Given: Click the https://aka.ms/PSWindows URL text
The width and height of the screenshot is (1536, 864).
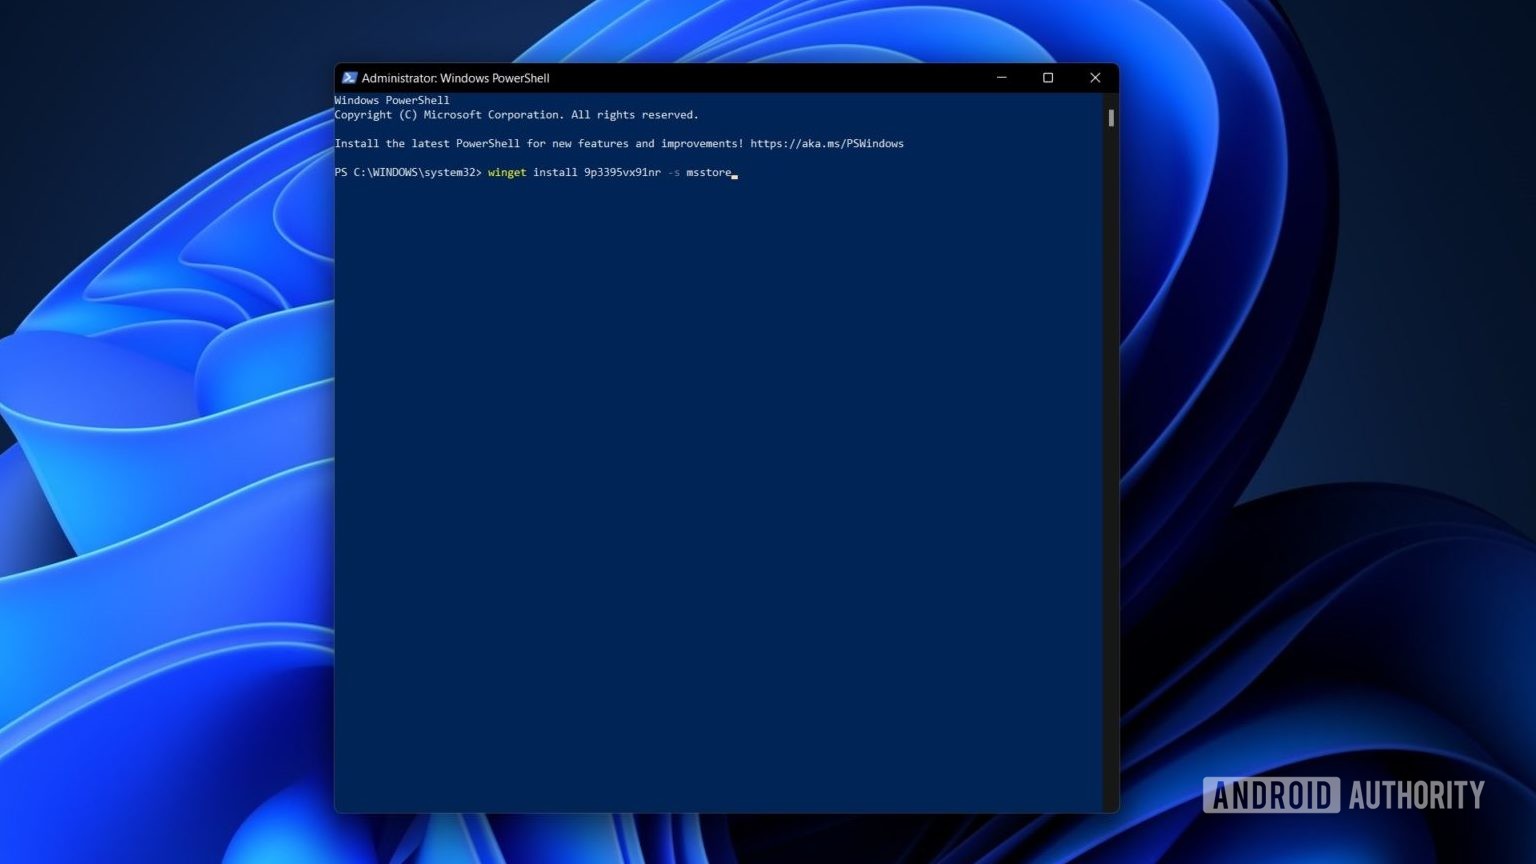Looking at the screenshot, I should (827, 144).
